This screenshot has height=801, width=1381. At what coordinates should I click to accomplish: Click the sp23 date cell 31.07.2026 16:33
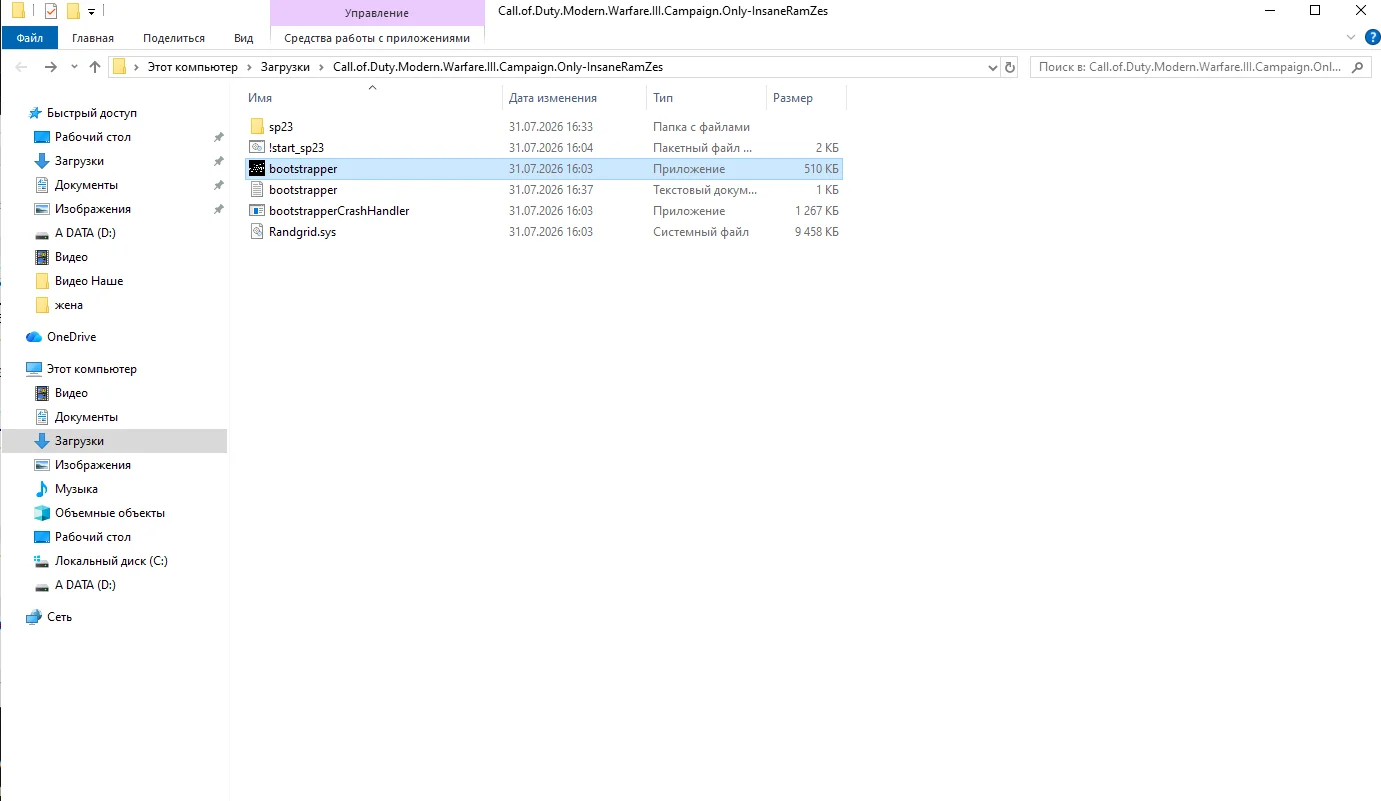pos(551,127)
